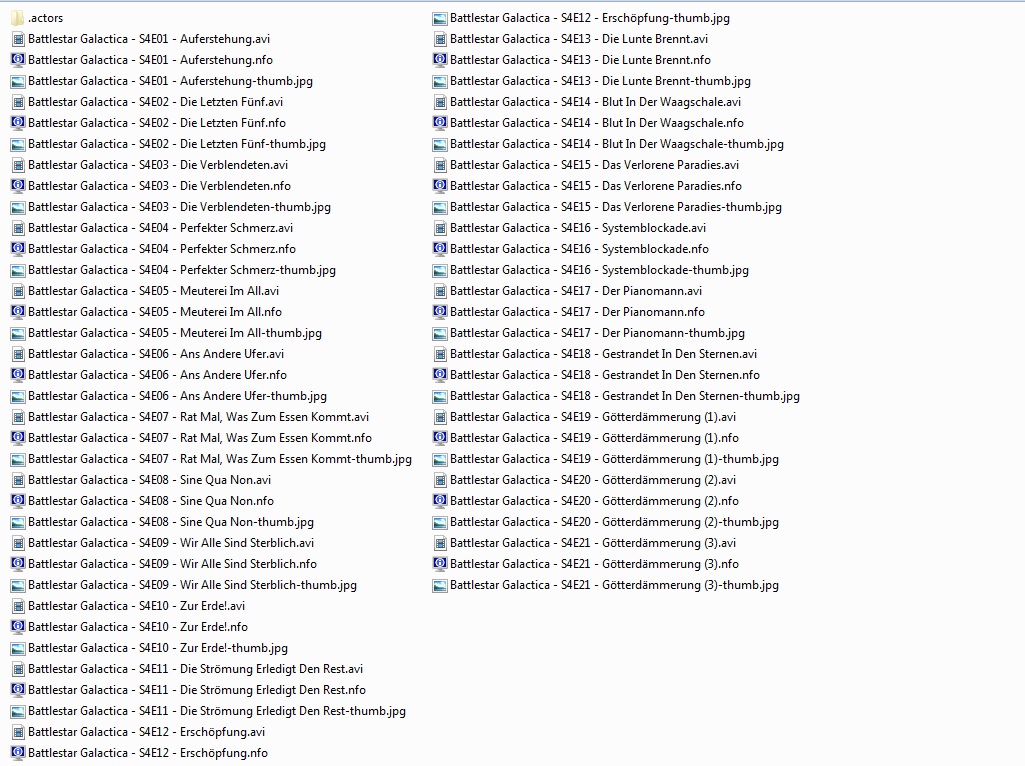Select file name 'S4E02 - Die Letzten Fünf.nfo'
Screen dimensions: 1025x766
click(x=157, y=123)
